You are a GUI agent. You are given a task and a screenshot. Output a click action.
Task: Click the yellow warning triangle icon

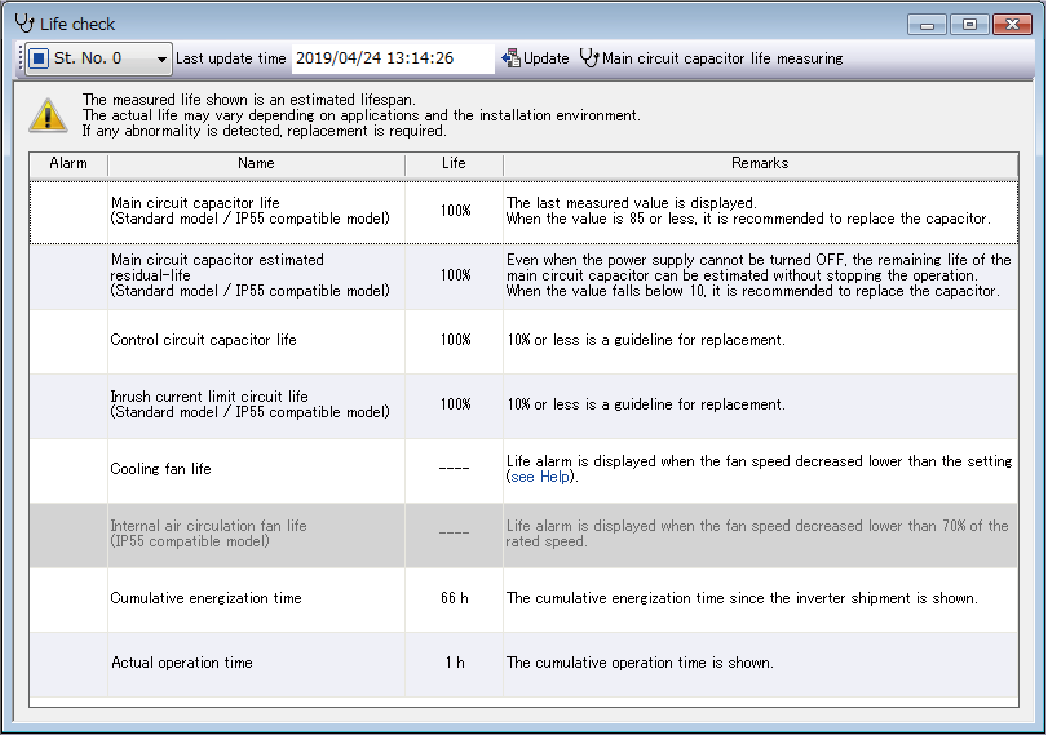(x=47, y=114)
